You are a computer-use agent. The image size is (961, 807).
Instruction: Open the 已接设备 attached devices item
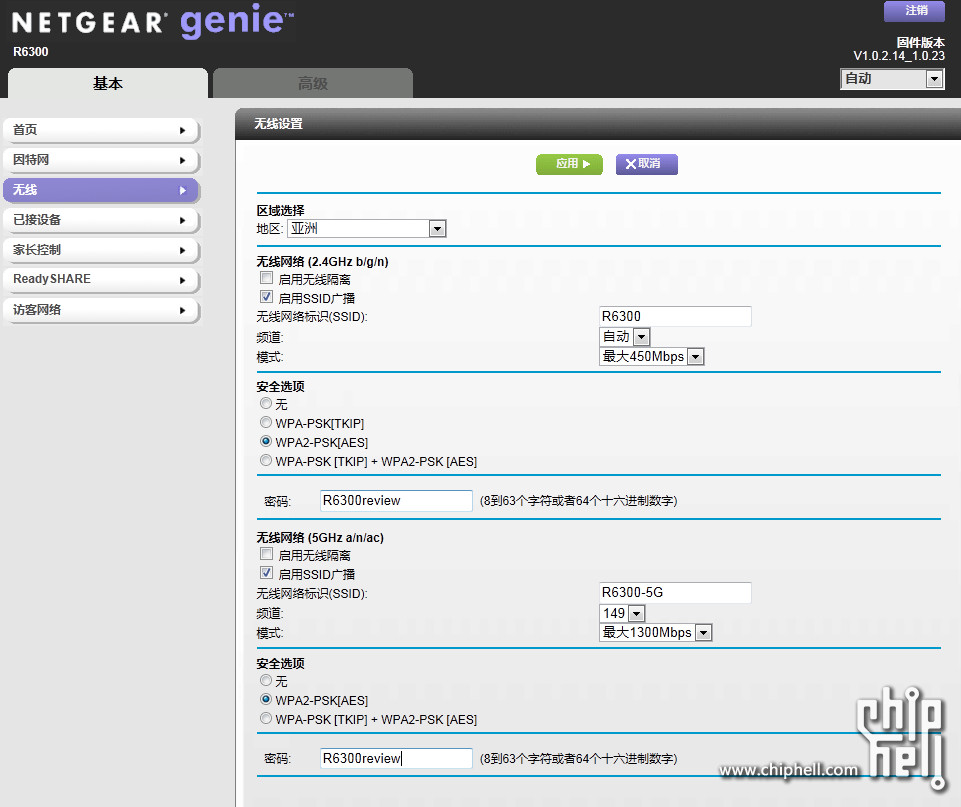[x=101, y=220]
